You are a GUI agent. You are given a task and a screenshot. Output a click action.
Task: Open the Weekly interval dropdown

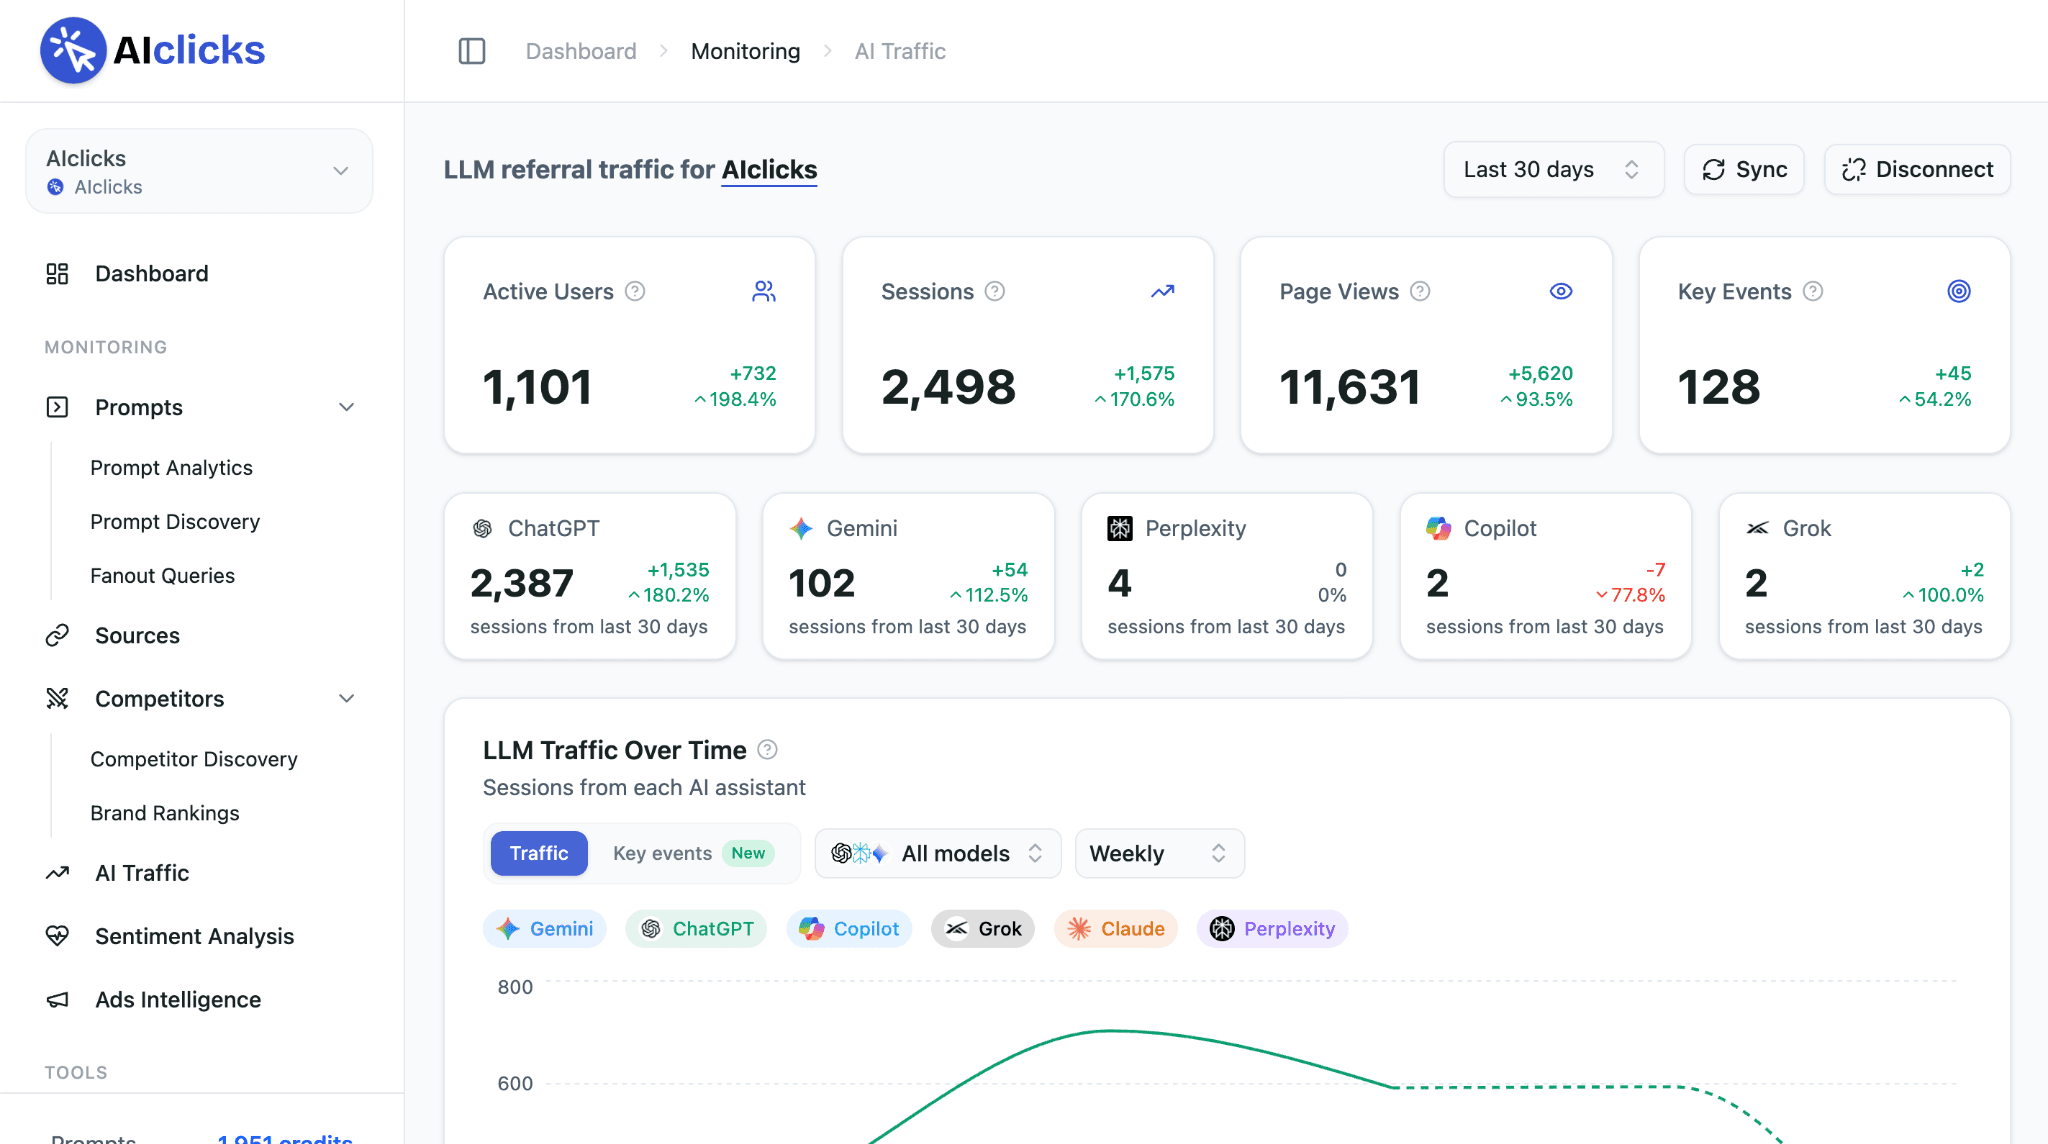coord(1160,853)
